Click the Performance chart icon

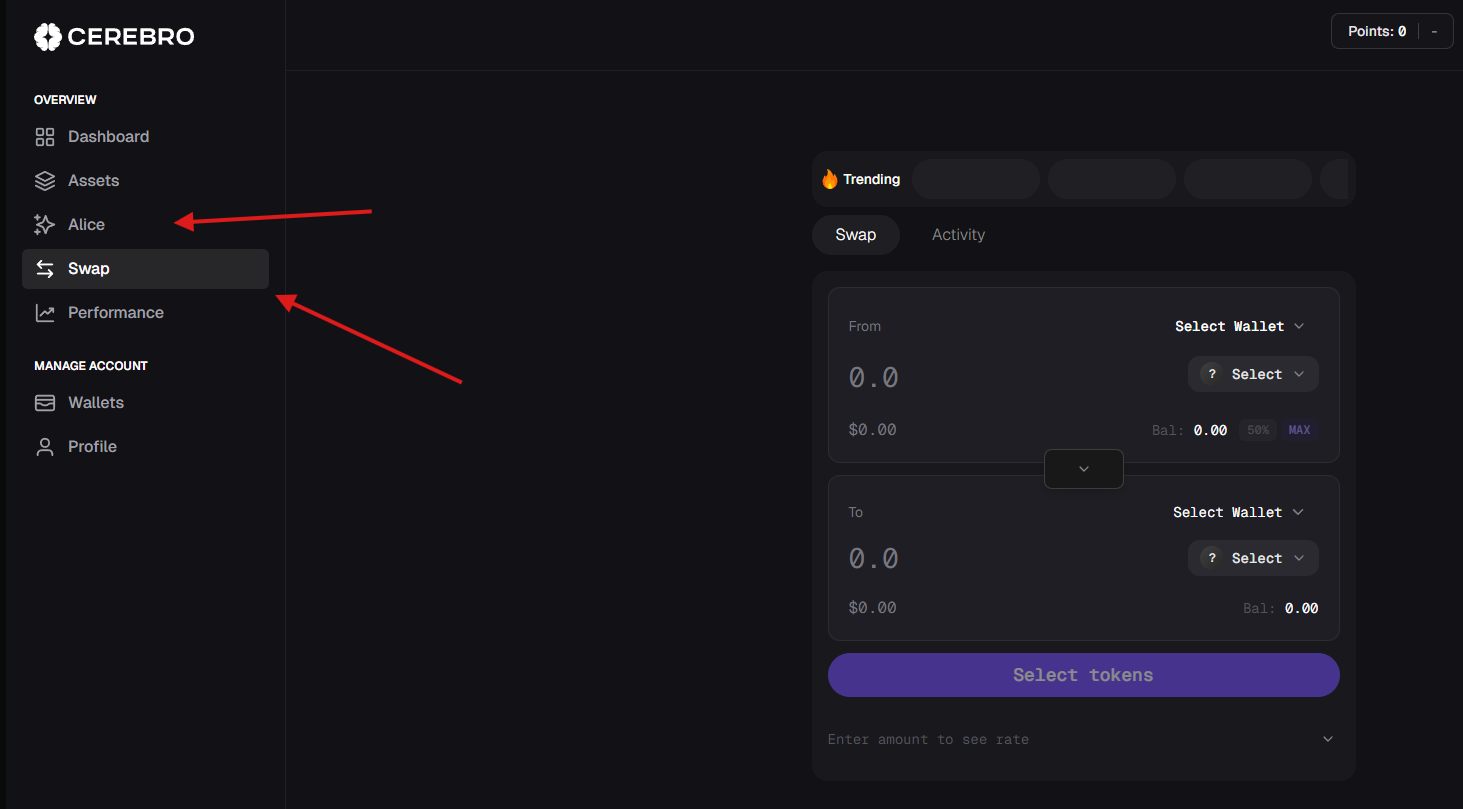click(x=45, y=313)
